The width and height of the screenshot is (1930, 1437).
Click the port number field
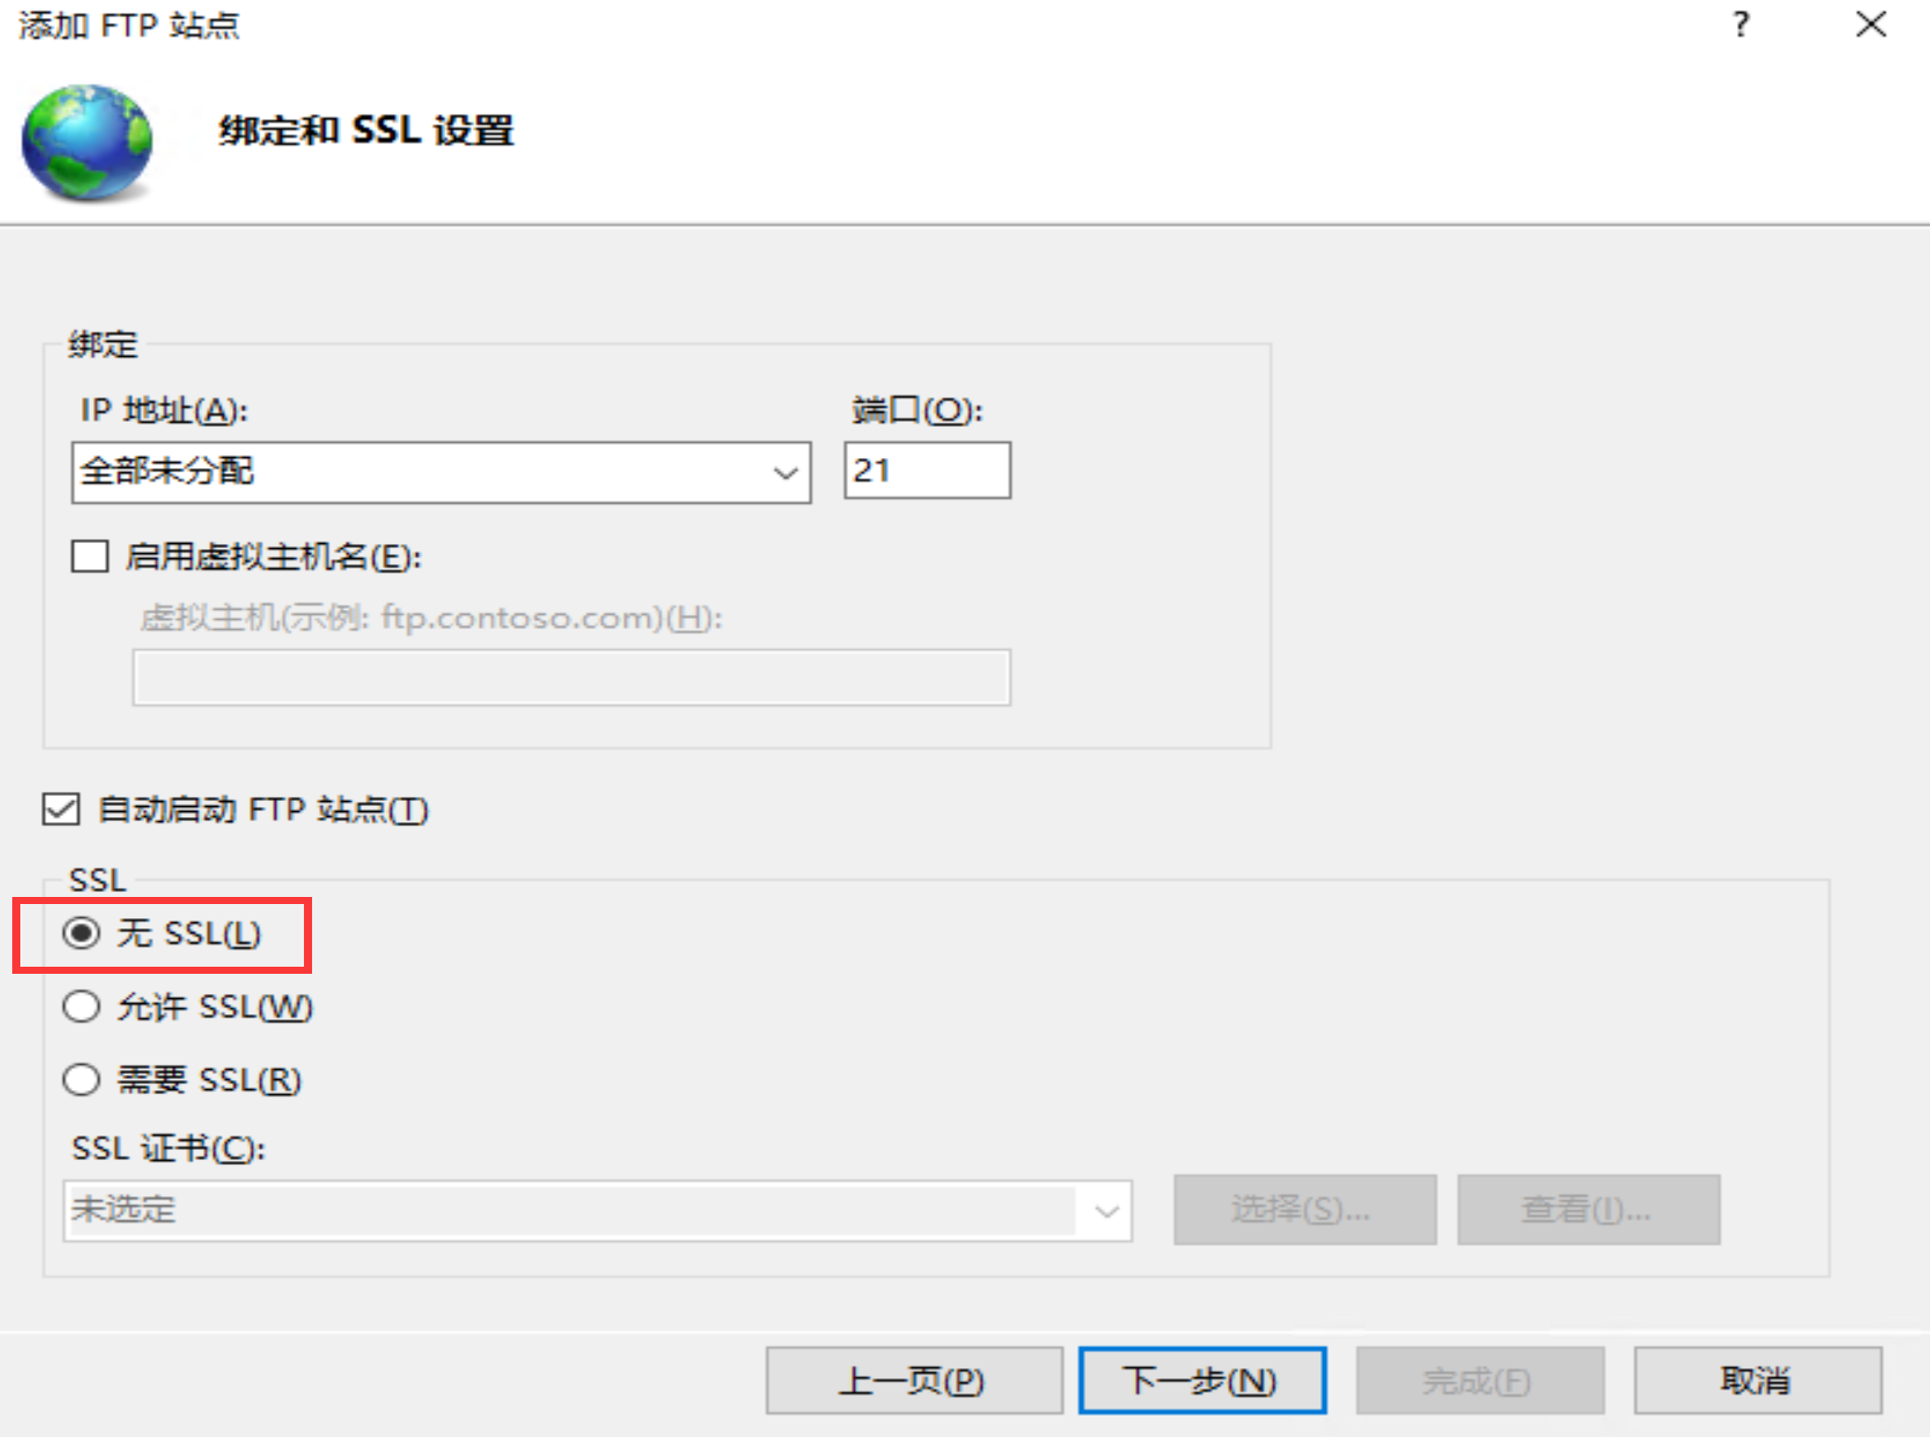pyautogui.click(x=927, y=470)
